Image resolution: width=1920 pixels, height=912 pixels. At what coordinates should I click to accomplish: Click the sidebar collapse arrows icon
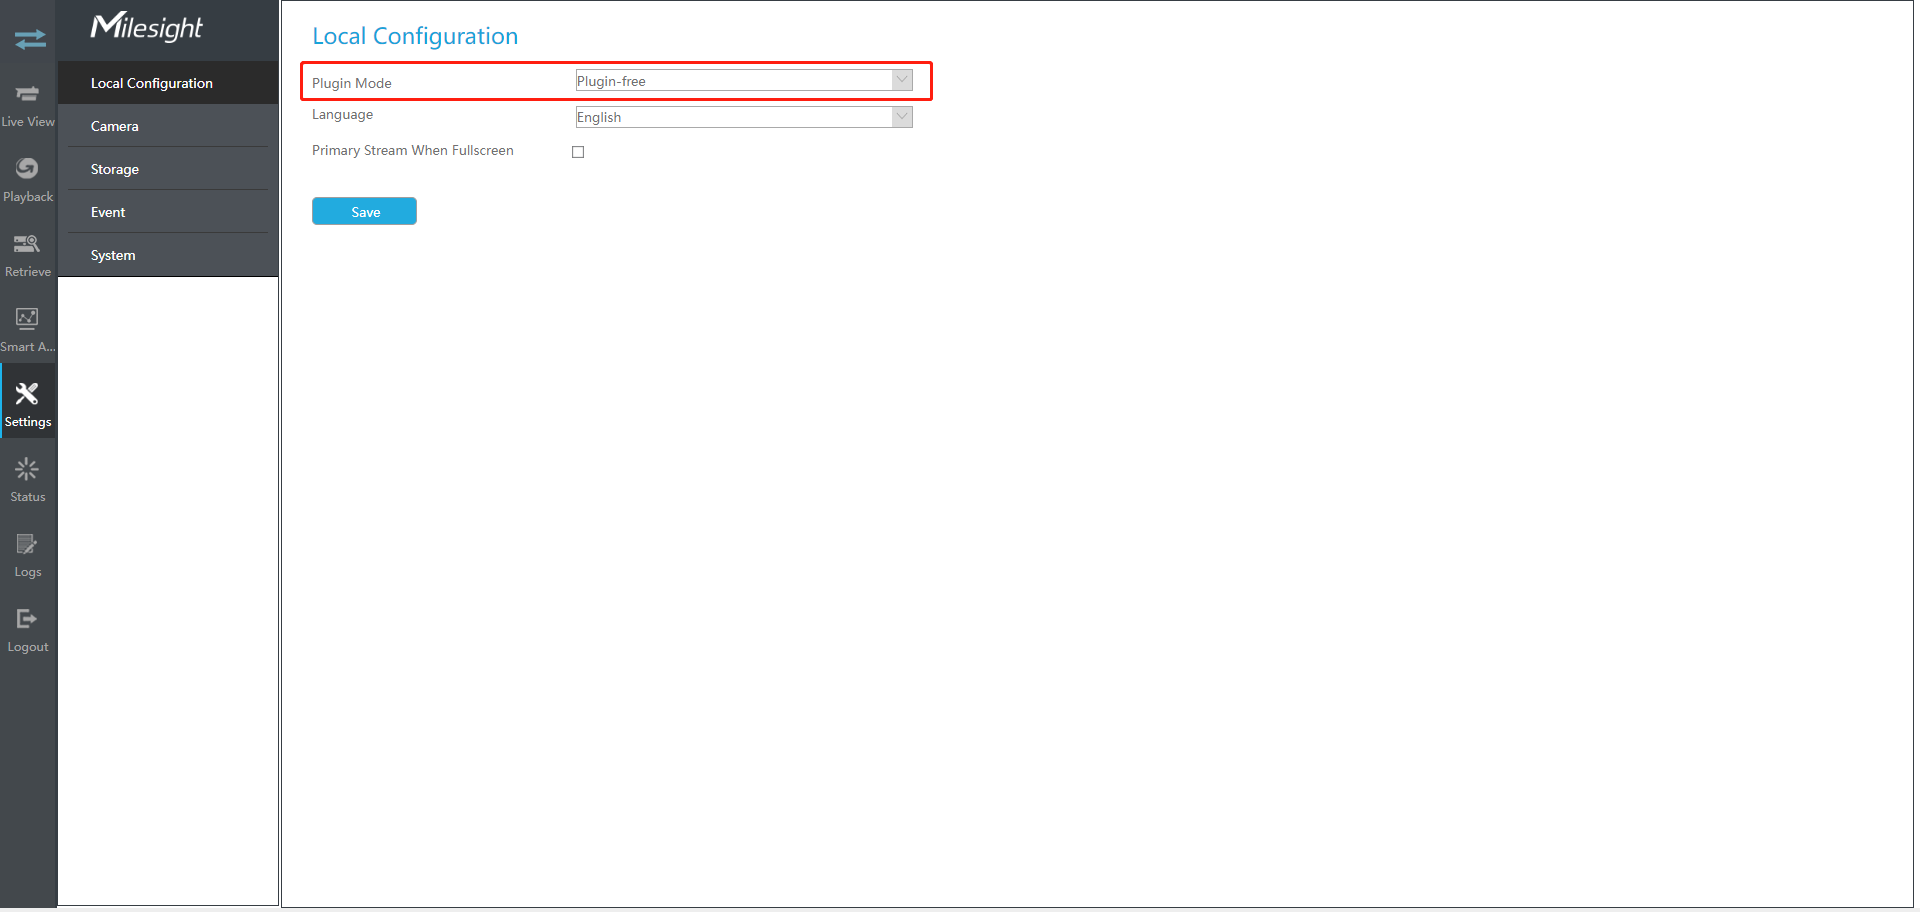tap(29, 39)
